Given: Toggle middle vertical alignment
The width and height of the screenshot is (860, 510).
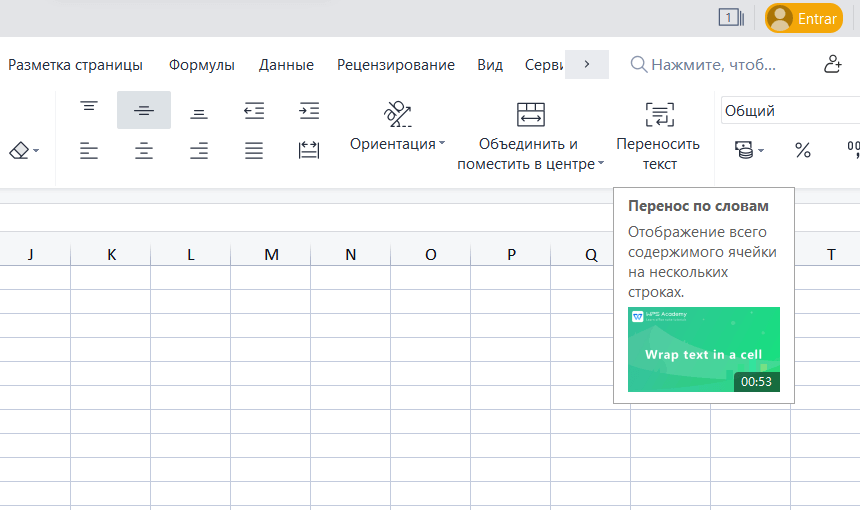Looking at the screenshot, I should 144,110.
